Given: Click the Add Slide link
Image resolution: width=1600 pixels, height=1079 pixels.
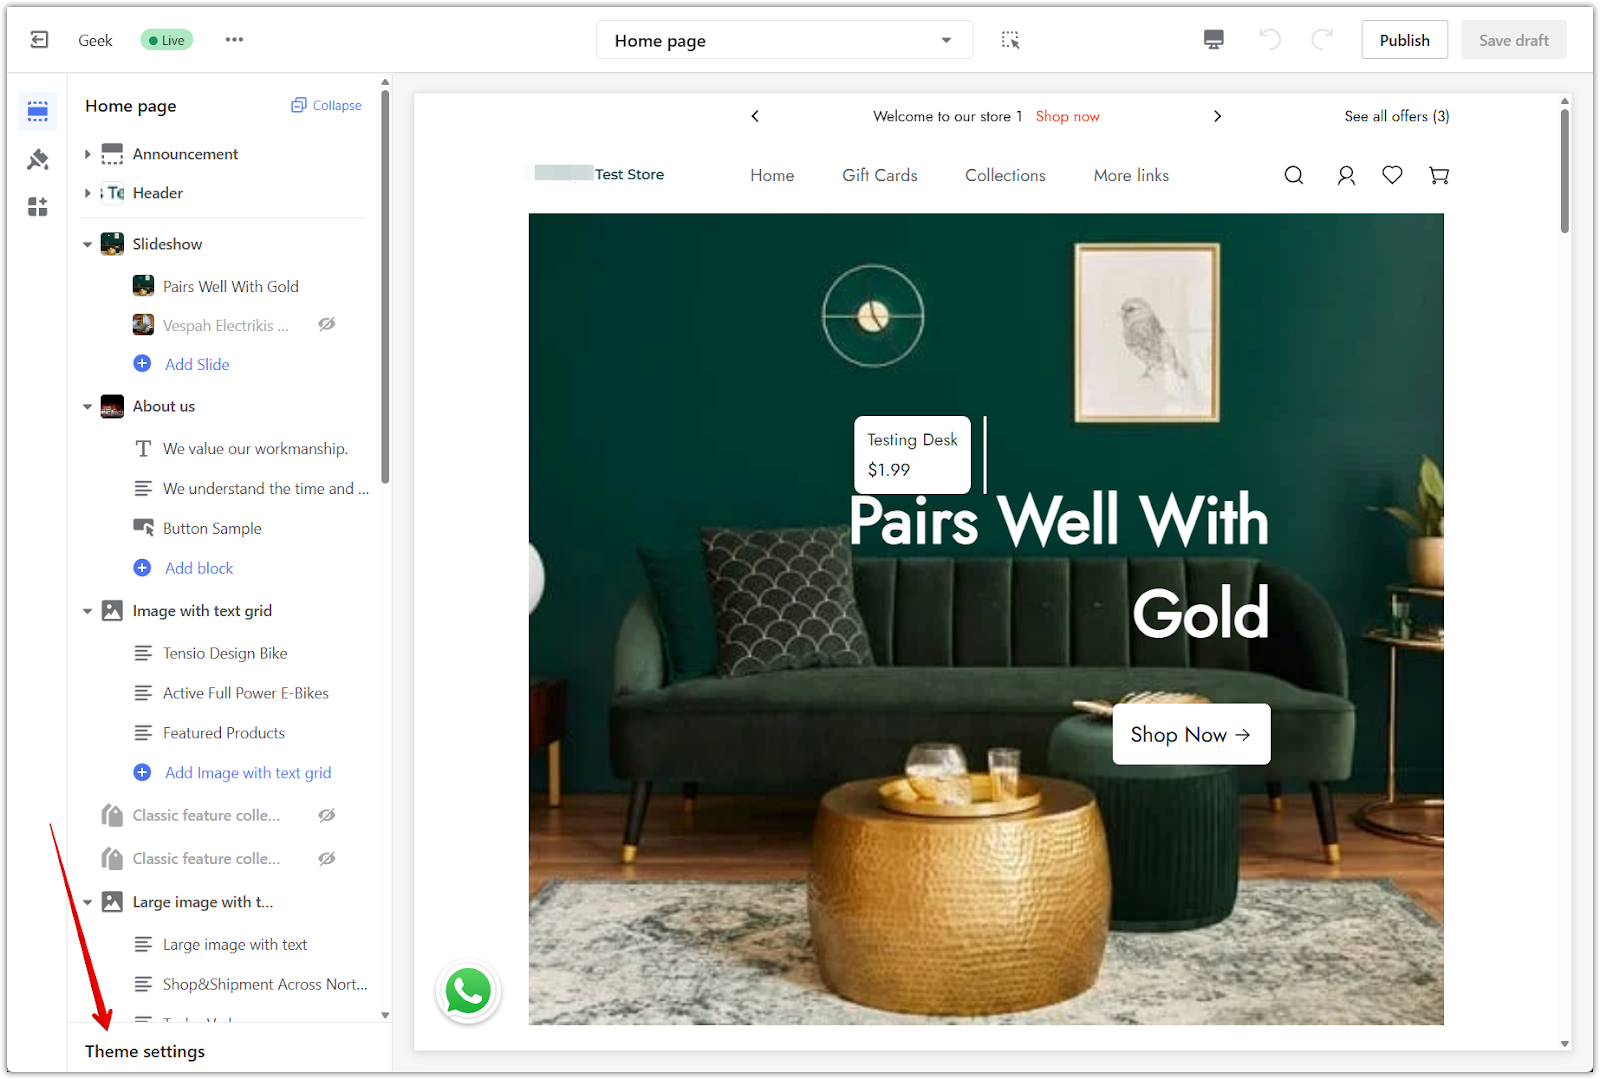Looking at the screenshot, I should pos(197,364).
